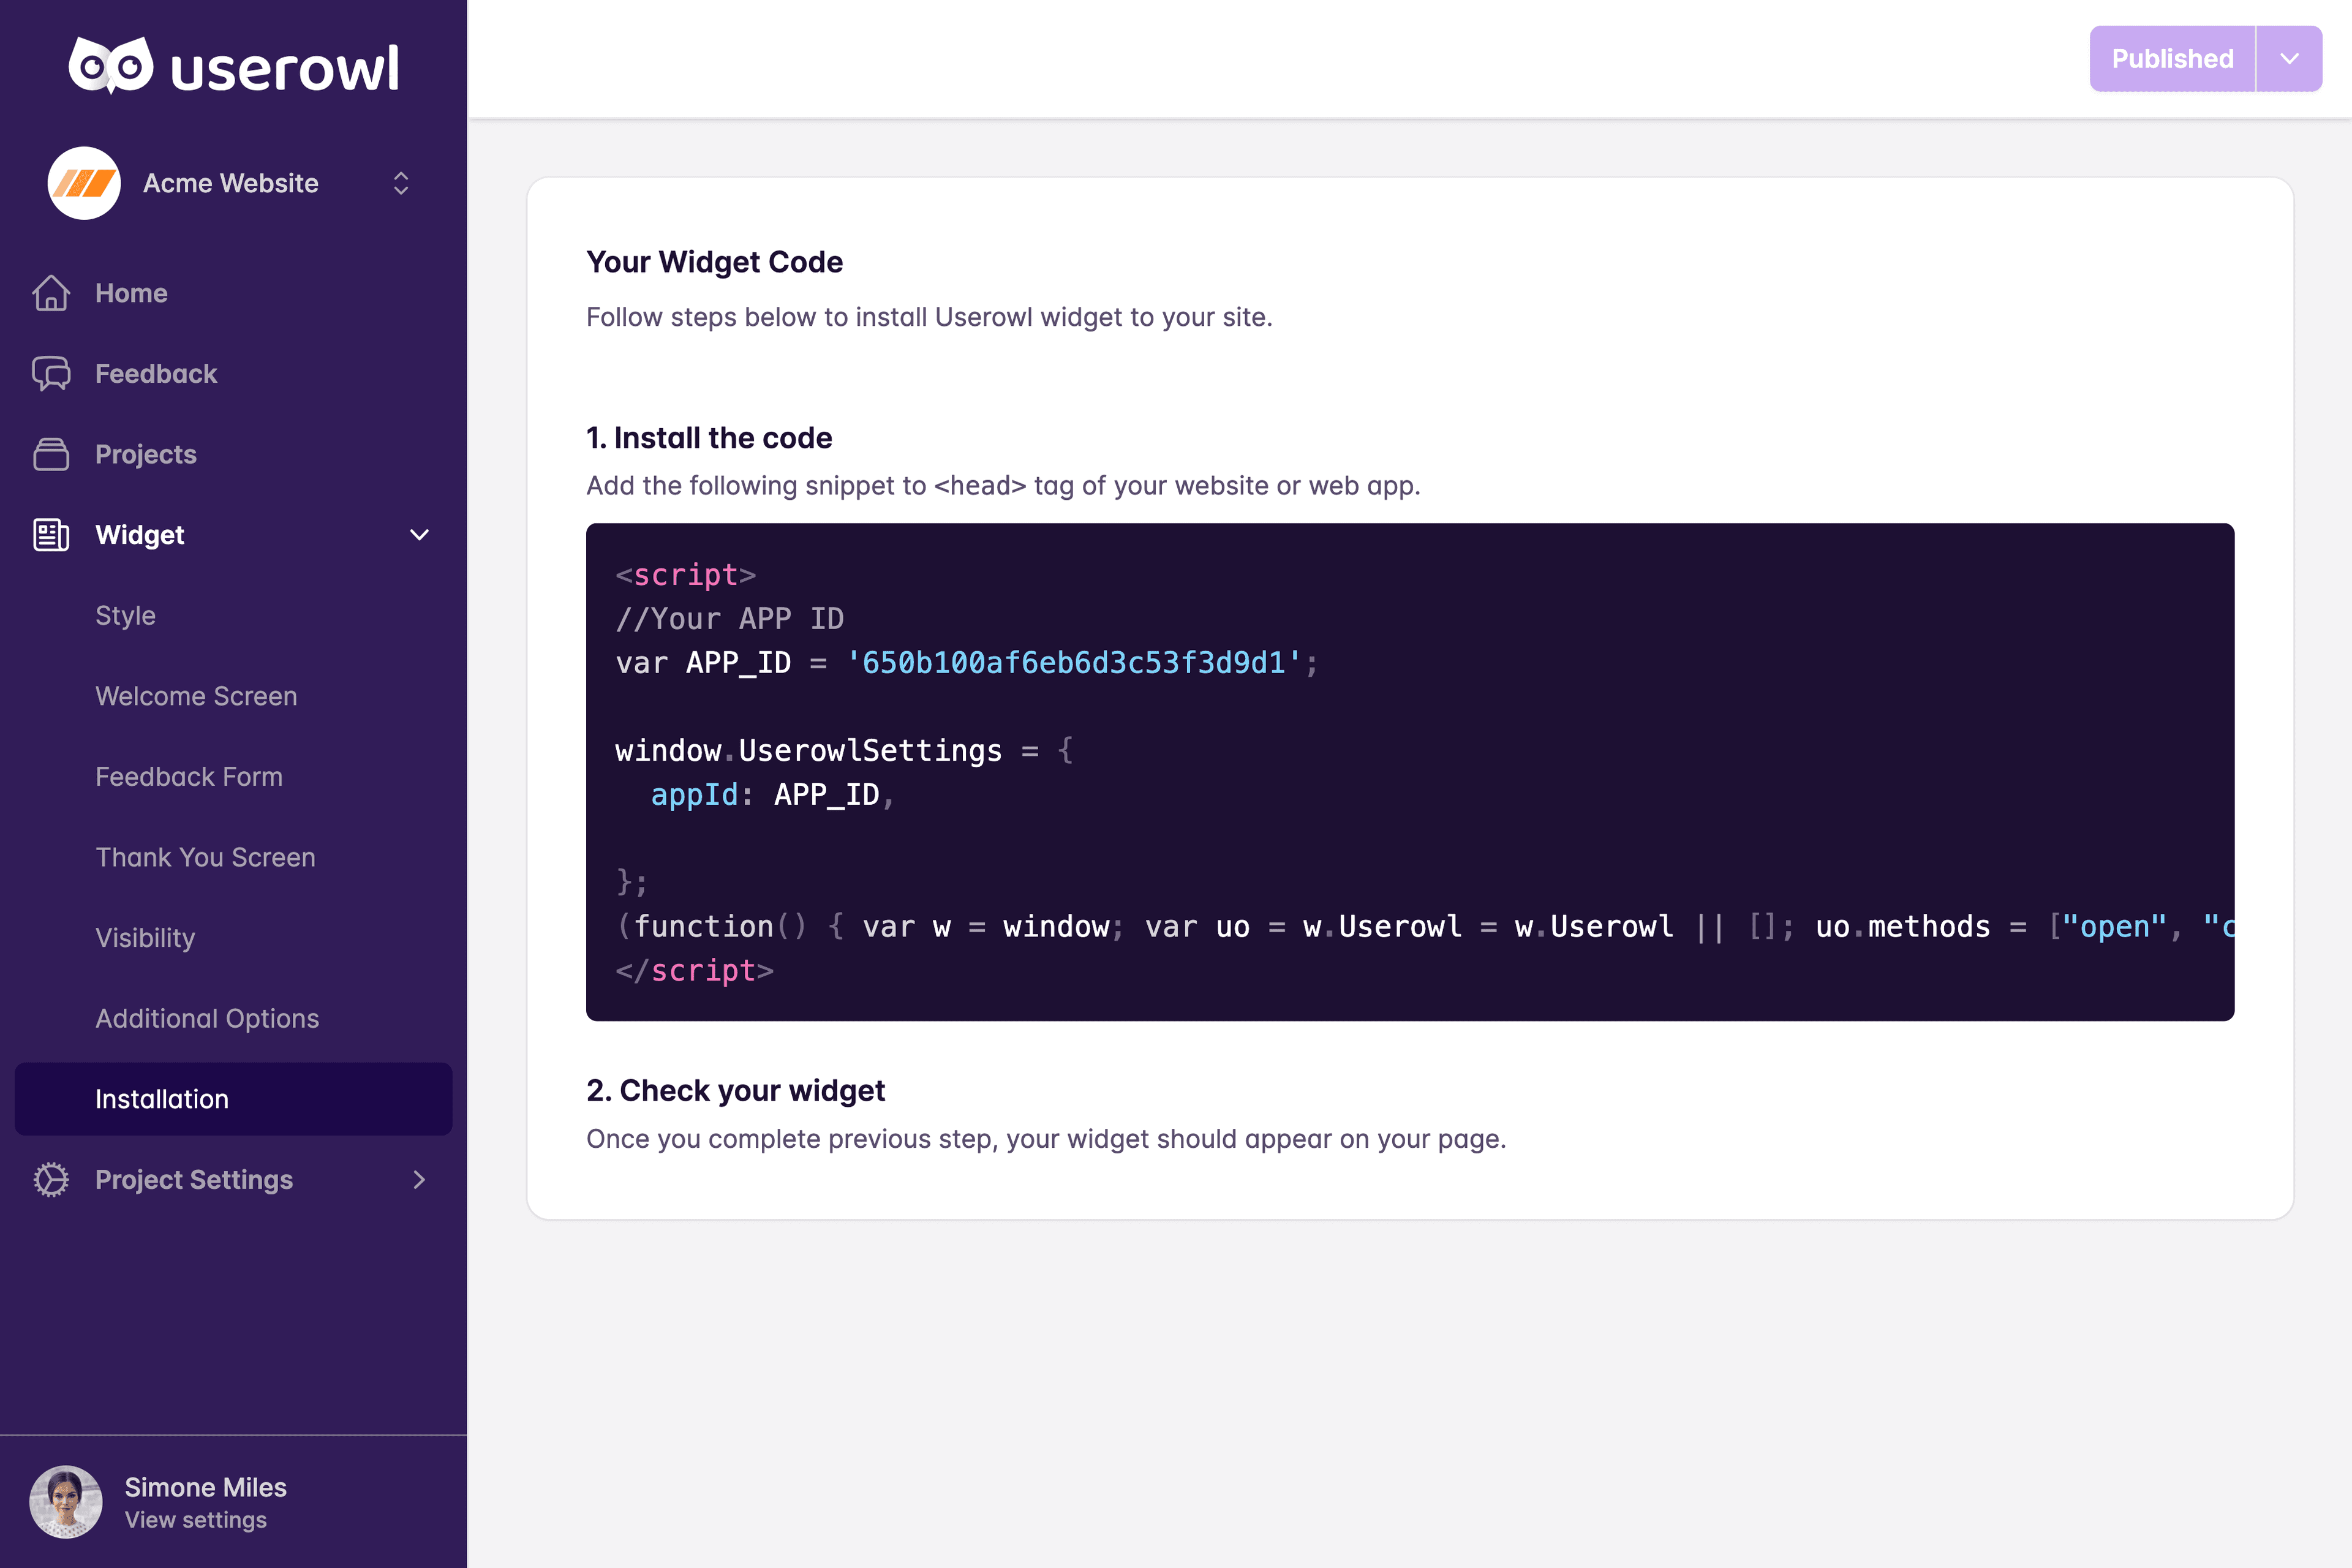The height and width of the screenshot is (1568, 2352).
Task: Click the Userowl owl logo
Action: coord(233,66)
